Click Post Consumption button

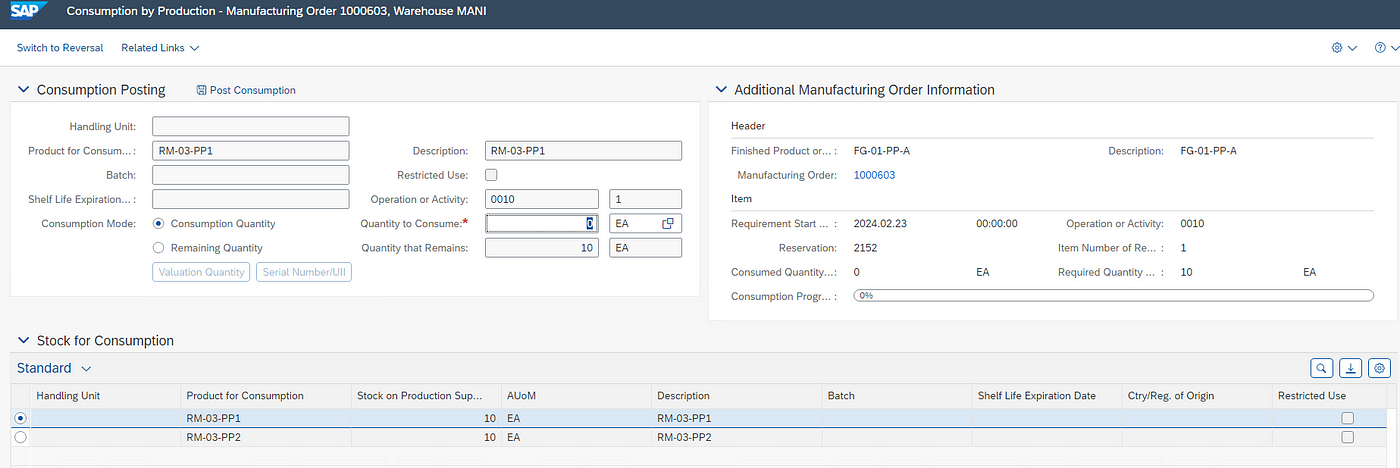pos(246,90)
